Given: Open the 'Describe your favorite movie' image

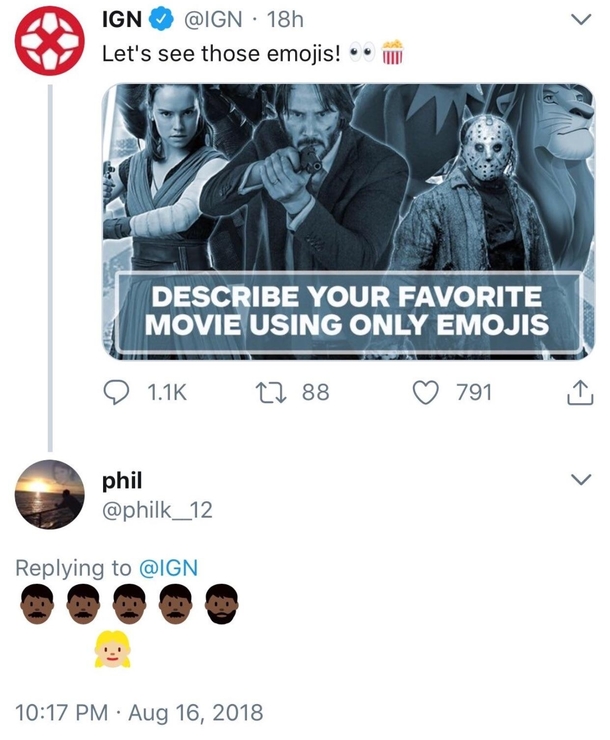Looking at the screenshot, I should tap(348, 222).
